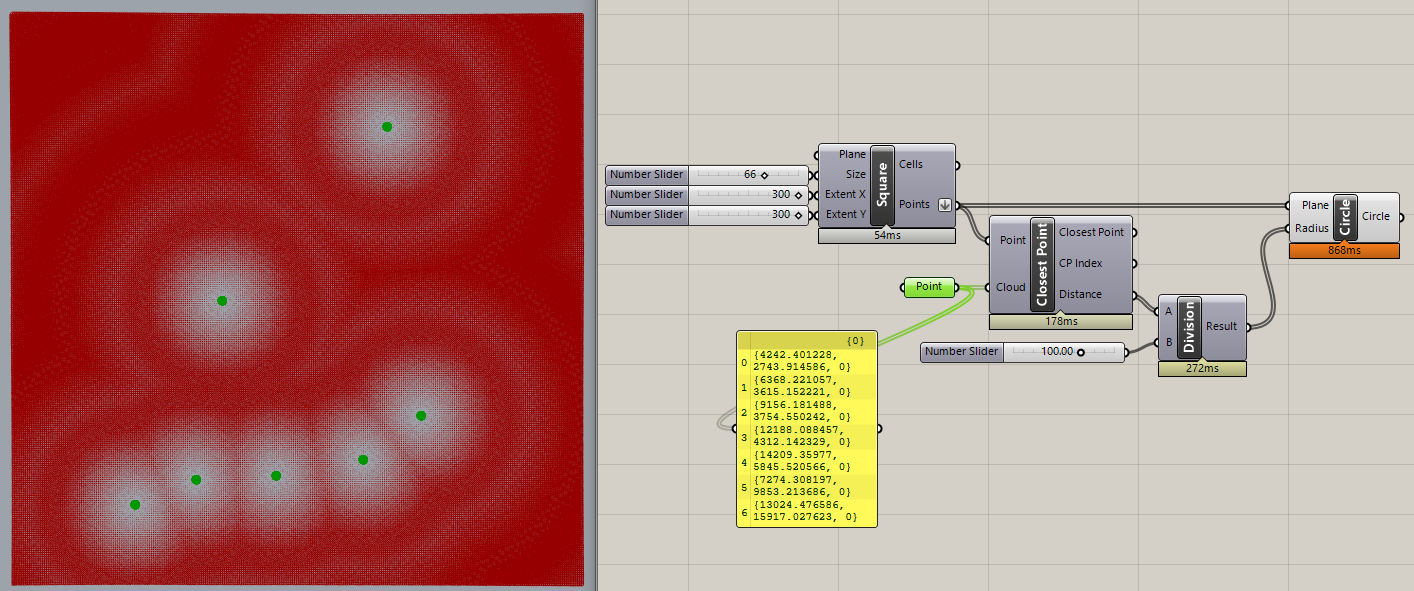Image resolution: width=1414 pixels, height=591 pixels.
Task: Select the green Point parameter capsule
Action: (928, 287)
